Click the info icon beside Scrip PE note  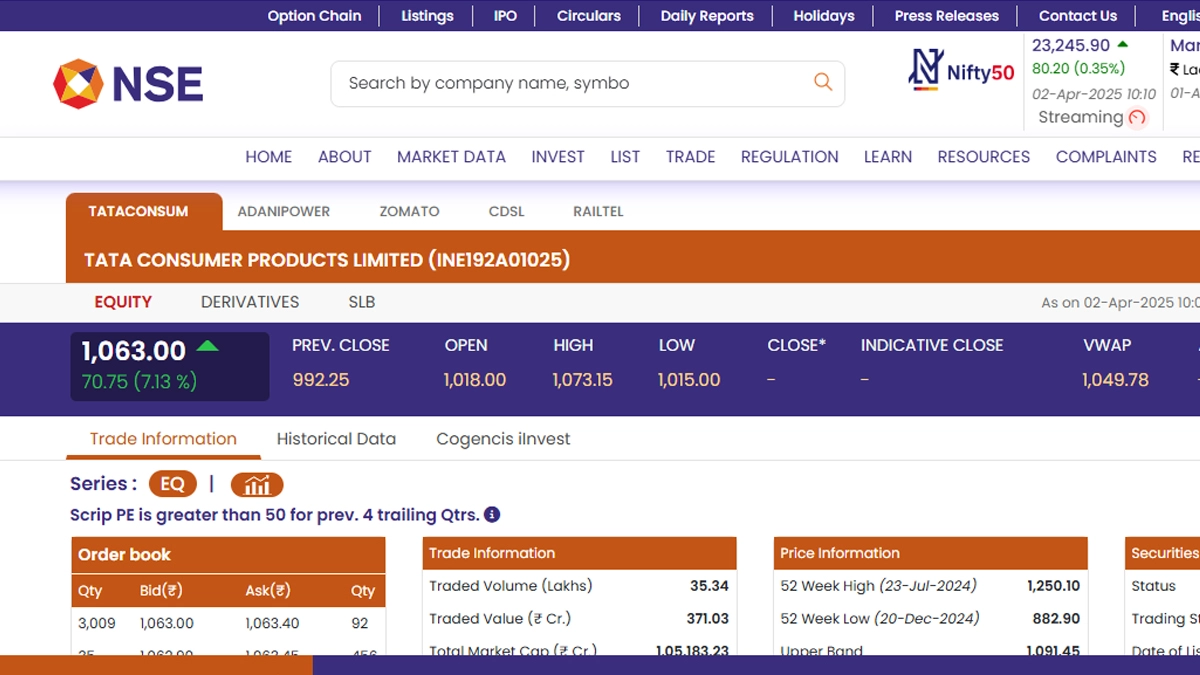[492, 515]
